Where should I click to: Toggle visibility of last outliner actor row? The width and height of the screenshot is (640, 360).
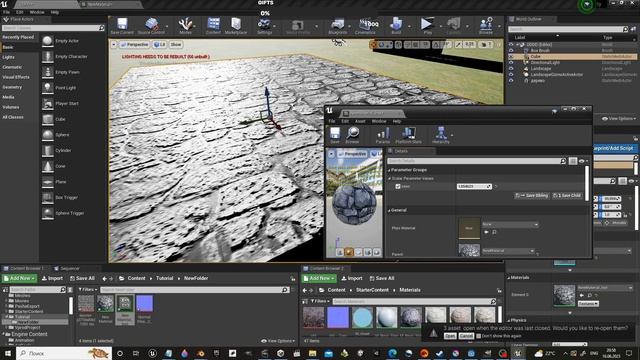coord(511,81)
